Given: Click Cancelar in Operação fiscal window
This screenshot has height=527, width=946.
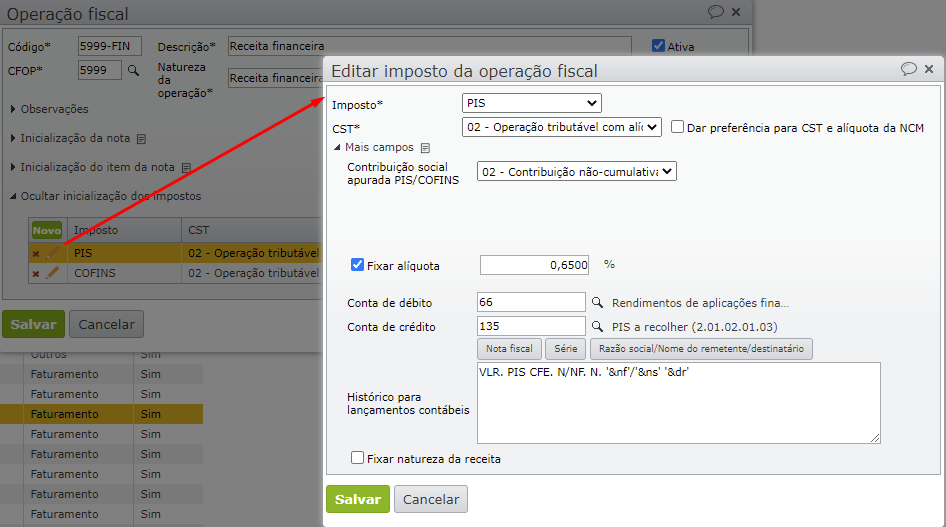Looking at the screenshot, I should [x=106, y=324].
